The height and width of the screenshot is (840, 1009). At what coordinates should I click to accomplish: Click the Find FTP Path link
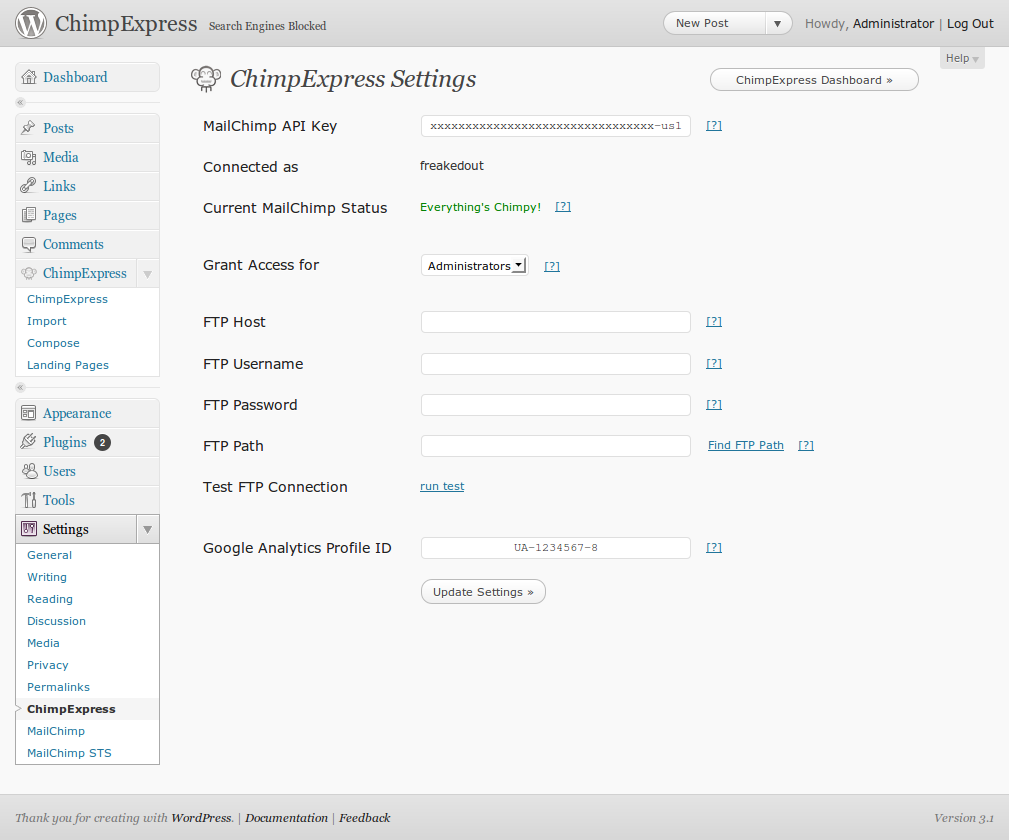[x=746, y=445]
